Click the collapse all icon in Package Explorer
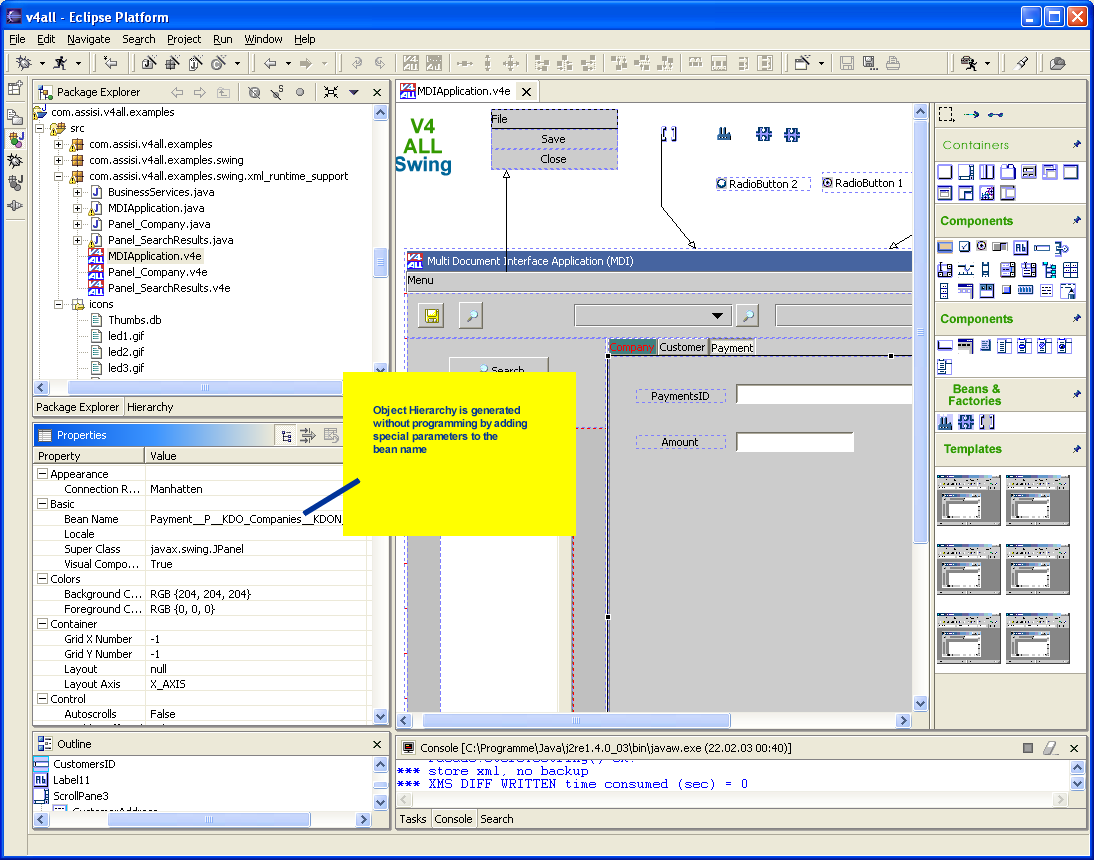 333,92
